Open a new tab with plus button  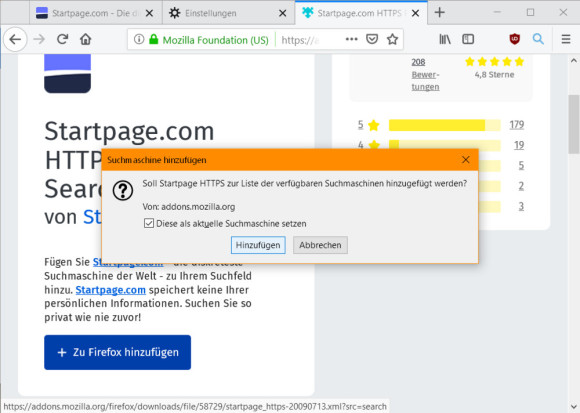439,13
